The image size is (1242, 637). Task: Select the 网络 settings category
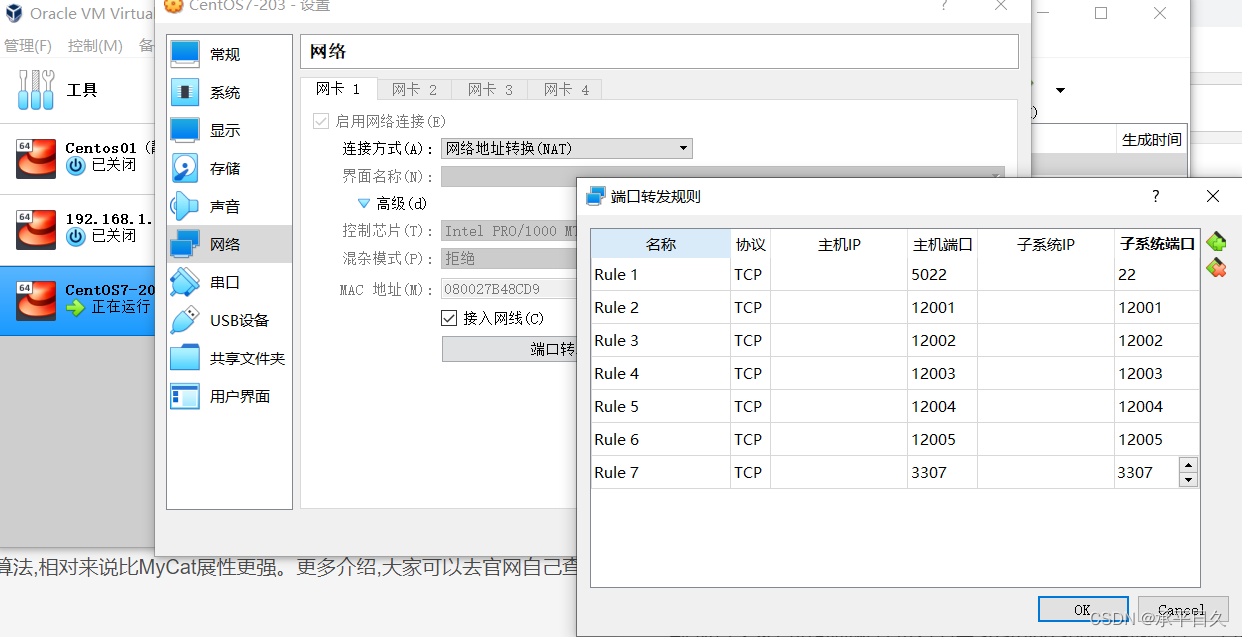pyautogui.click(x=229, y=244)
